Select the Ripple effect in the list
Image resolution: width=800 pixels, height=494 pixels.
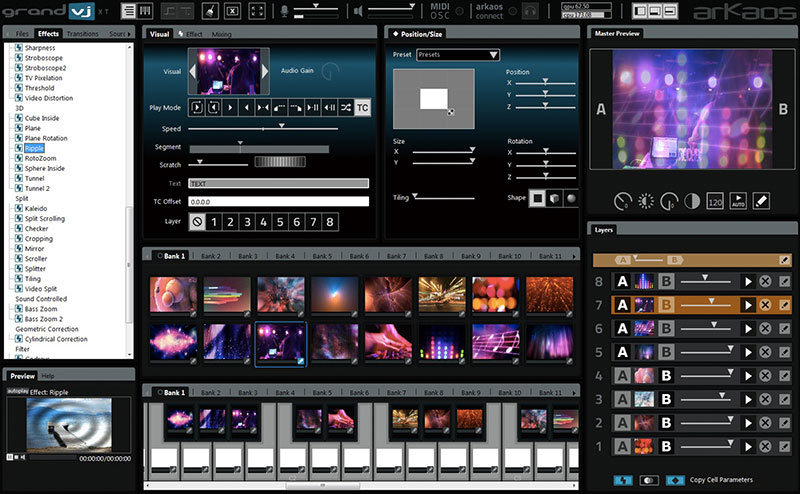point(34,148)
